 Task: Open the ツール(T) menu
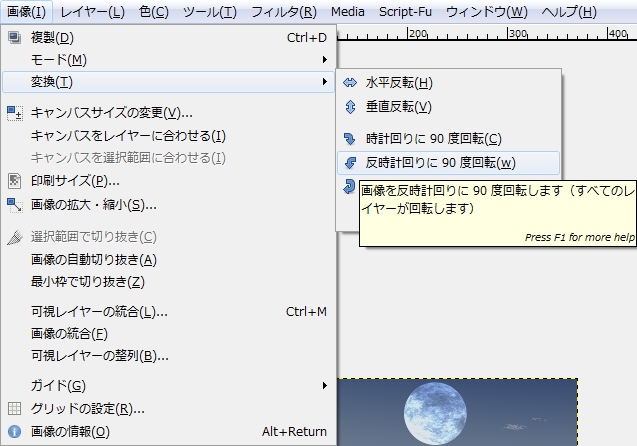click(210, 12)
